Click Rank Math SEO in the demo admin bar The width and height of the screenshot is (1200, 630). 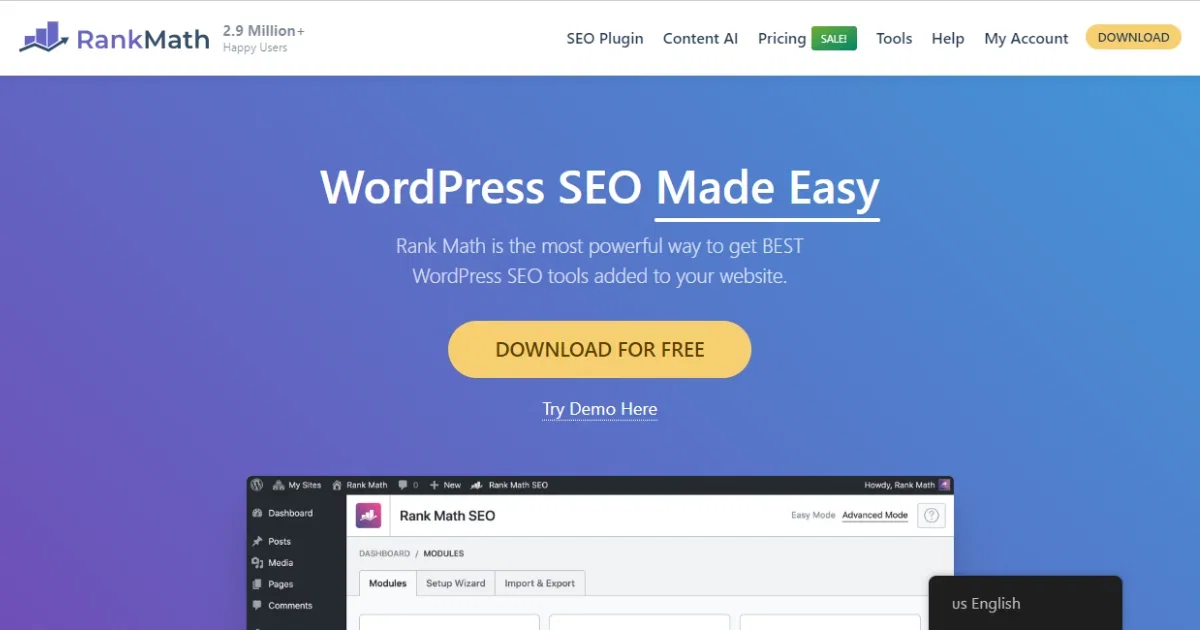[509, 485]
